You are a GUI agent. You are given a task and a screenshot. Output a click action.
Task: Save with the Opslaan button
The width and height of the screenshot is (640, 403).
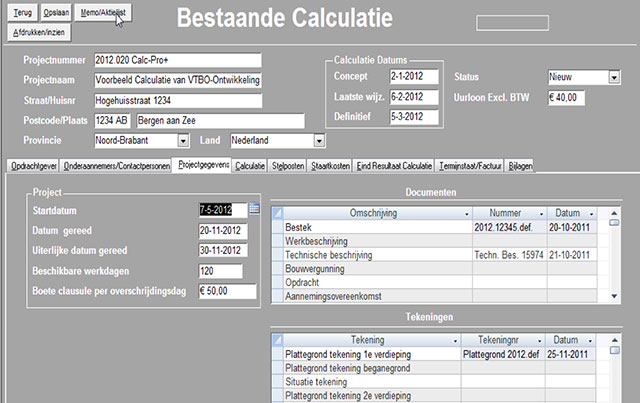56,13
